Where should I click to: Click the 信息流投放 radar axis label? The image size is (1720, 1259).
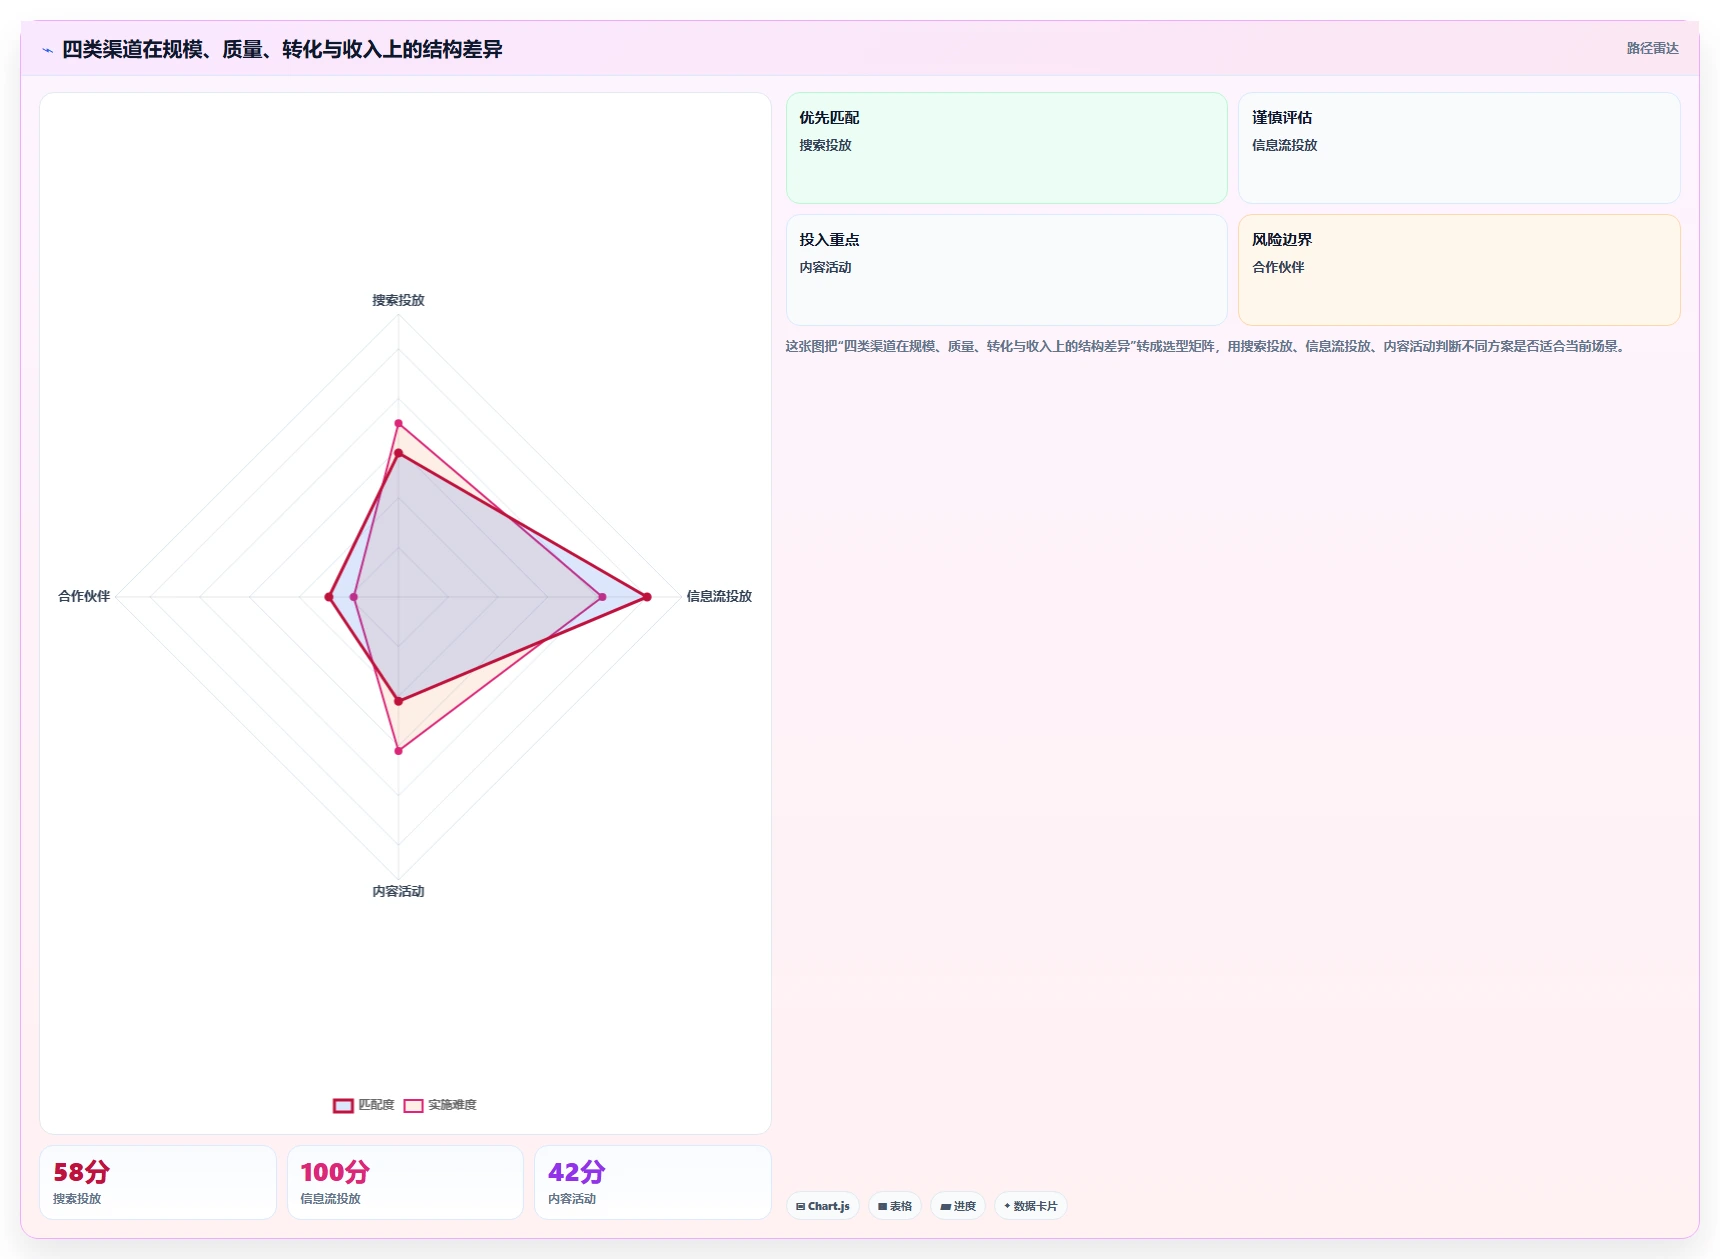[719, 596]
